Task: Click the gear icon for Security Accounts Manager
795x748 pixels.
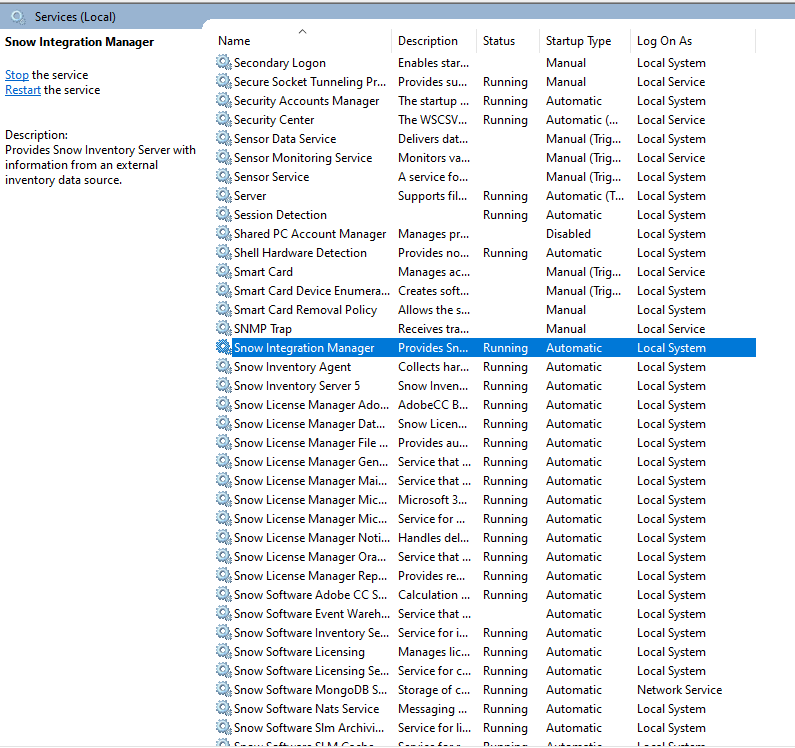Action: [x=224, y=100]
